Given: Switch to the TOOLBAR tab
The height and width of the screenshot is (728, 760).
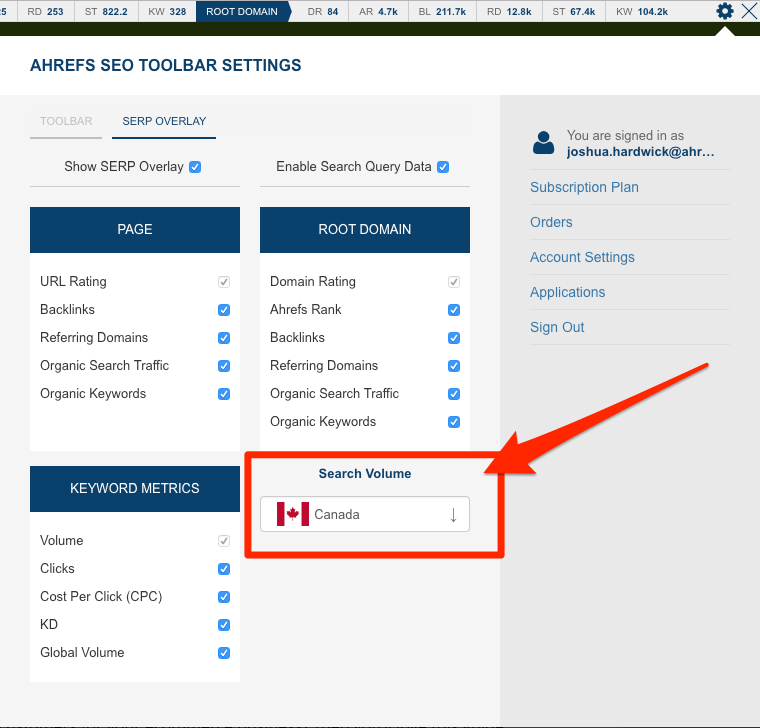Looking at the screenshot, I should pos(66,121).
